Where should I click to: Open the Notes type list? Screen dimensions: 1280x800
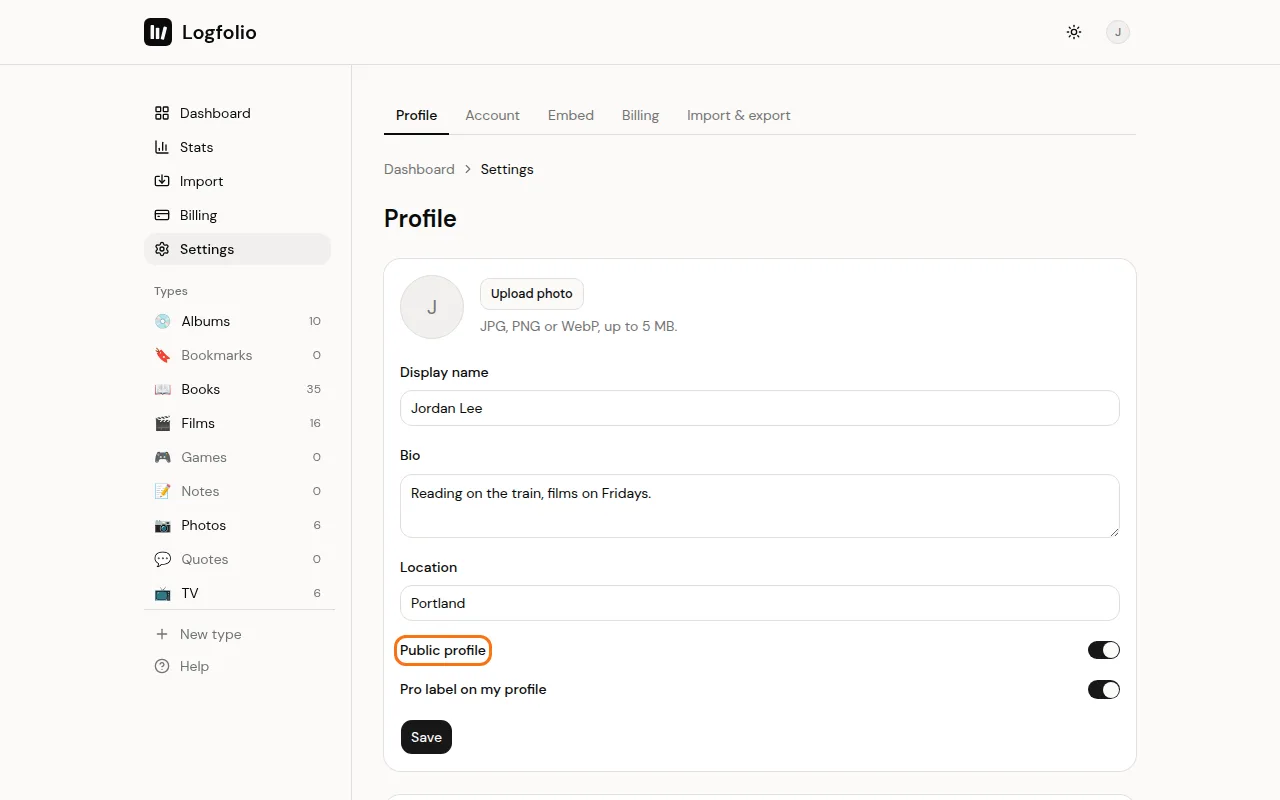click(237, 491)
